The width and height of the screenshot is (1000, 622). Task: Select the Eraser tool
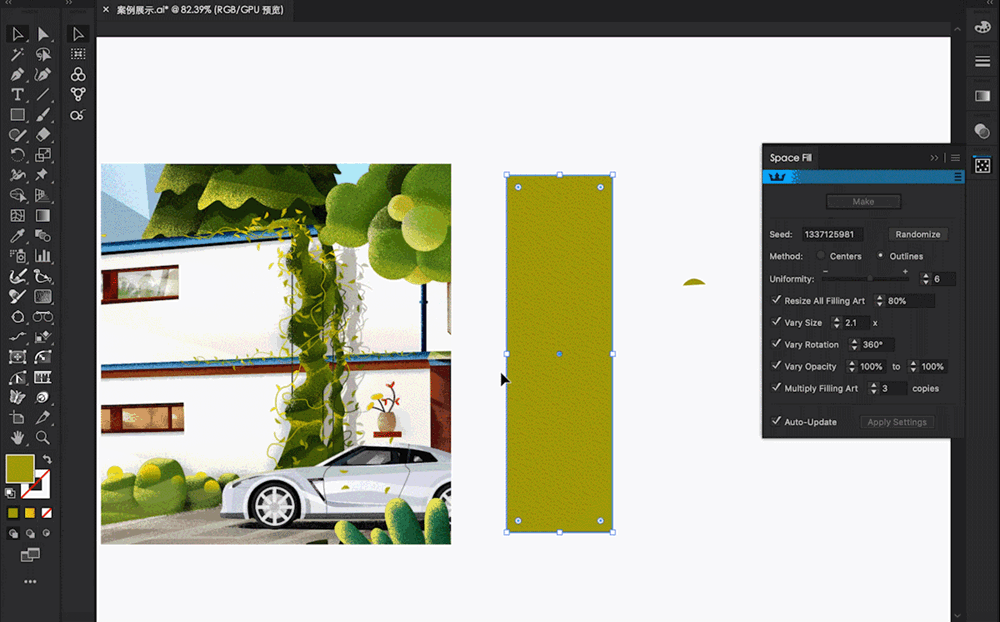coord(43,135)
